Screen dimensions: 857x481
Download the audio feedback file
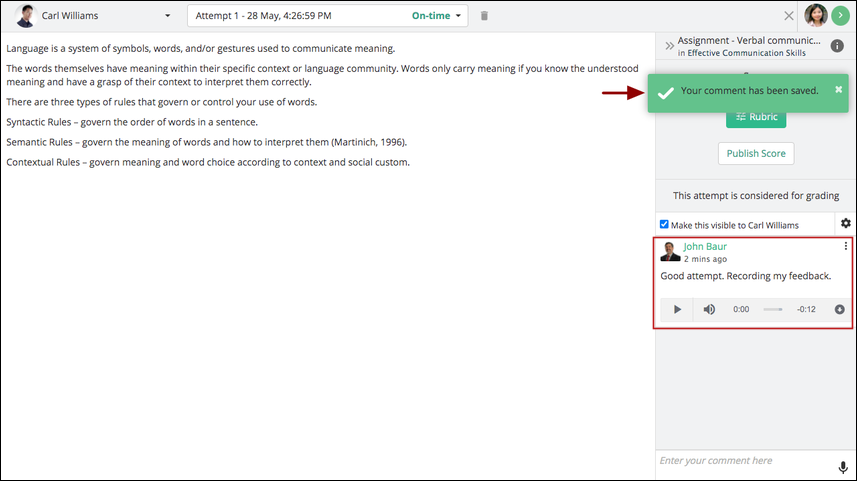coord(840,309)
